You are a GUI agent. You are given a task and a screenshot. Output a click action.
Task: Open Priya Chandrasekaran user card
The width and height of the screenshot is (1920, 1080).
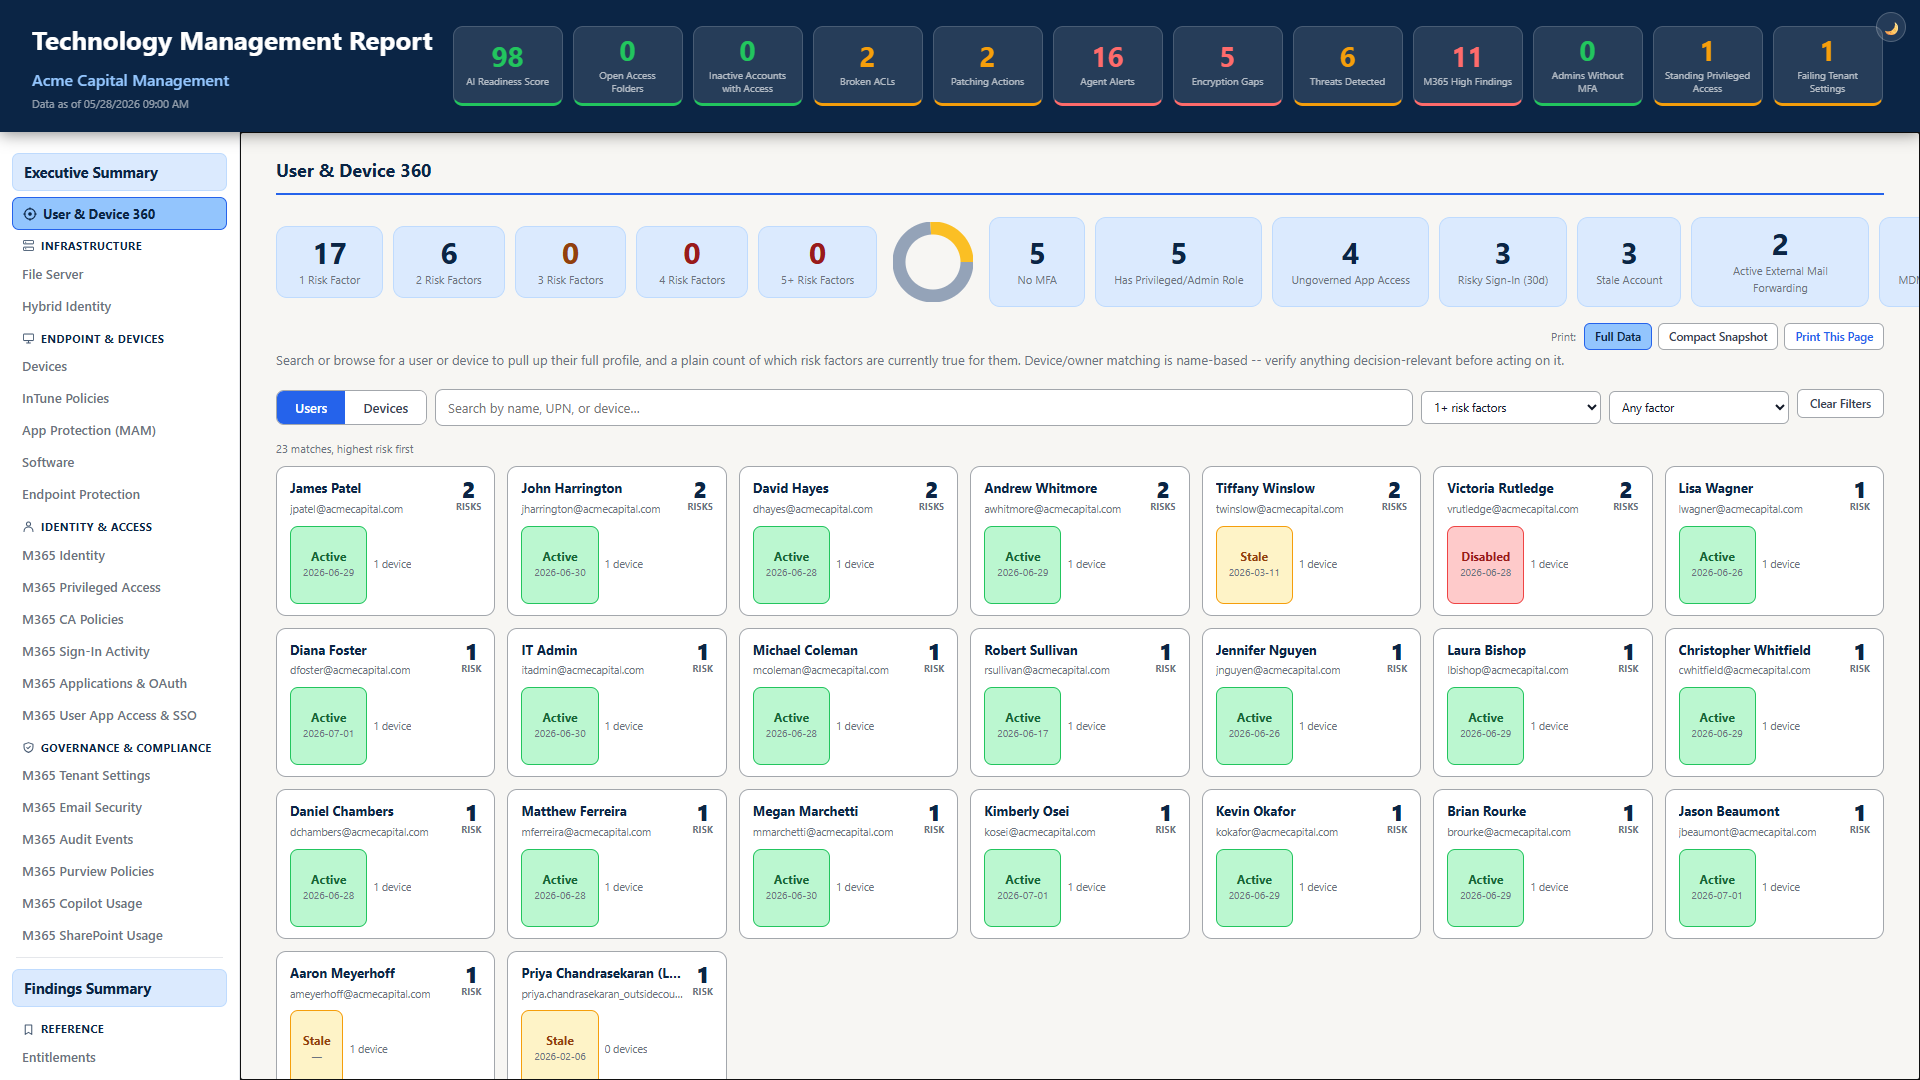click(x=616, y=1015)
